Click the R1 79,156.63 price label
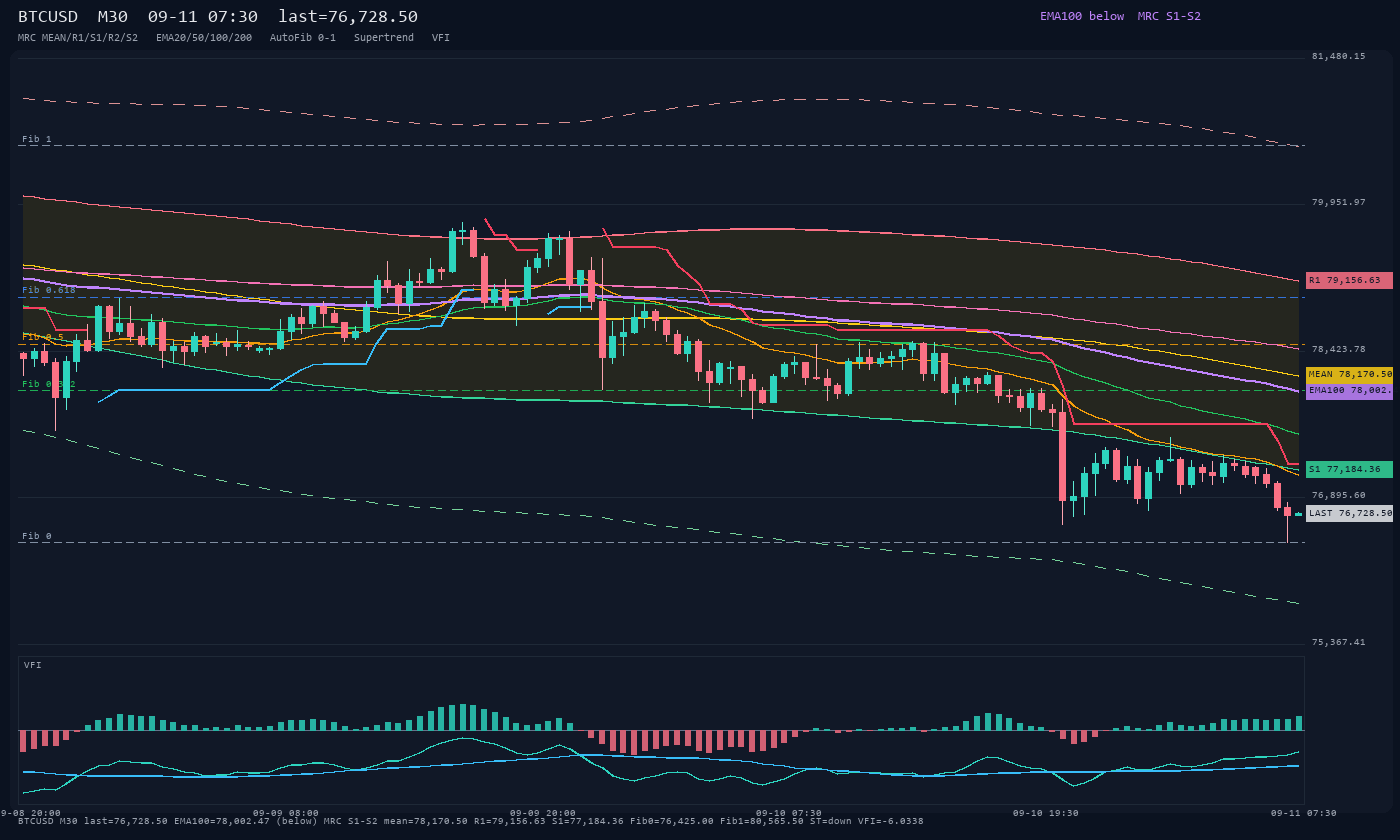Screen dimensions: 1400x840 click(x=1349, y=280)
